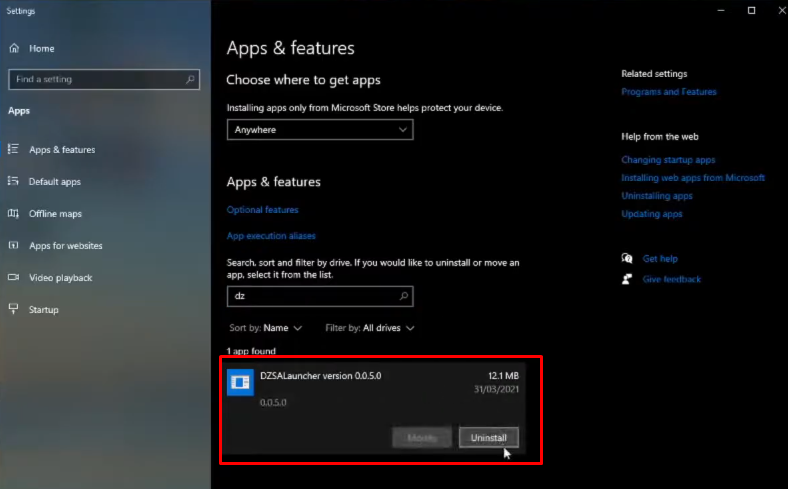Click the Choose where to get apps heading
The width and height of the screenshot is (788, 489).
[x=303, y=80]
